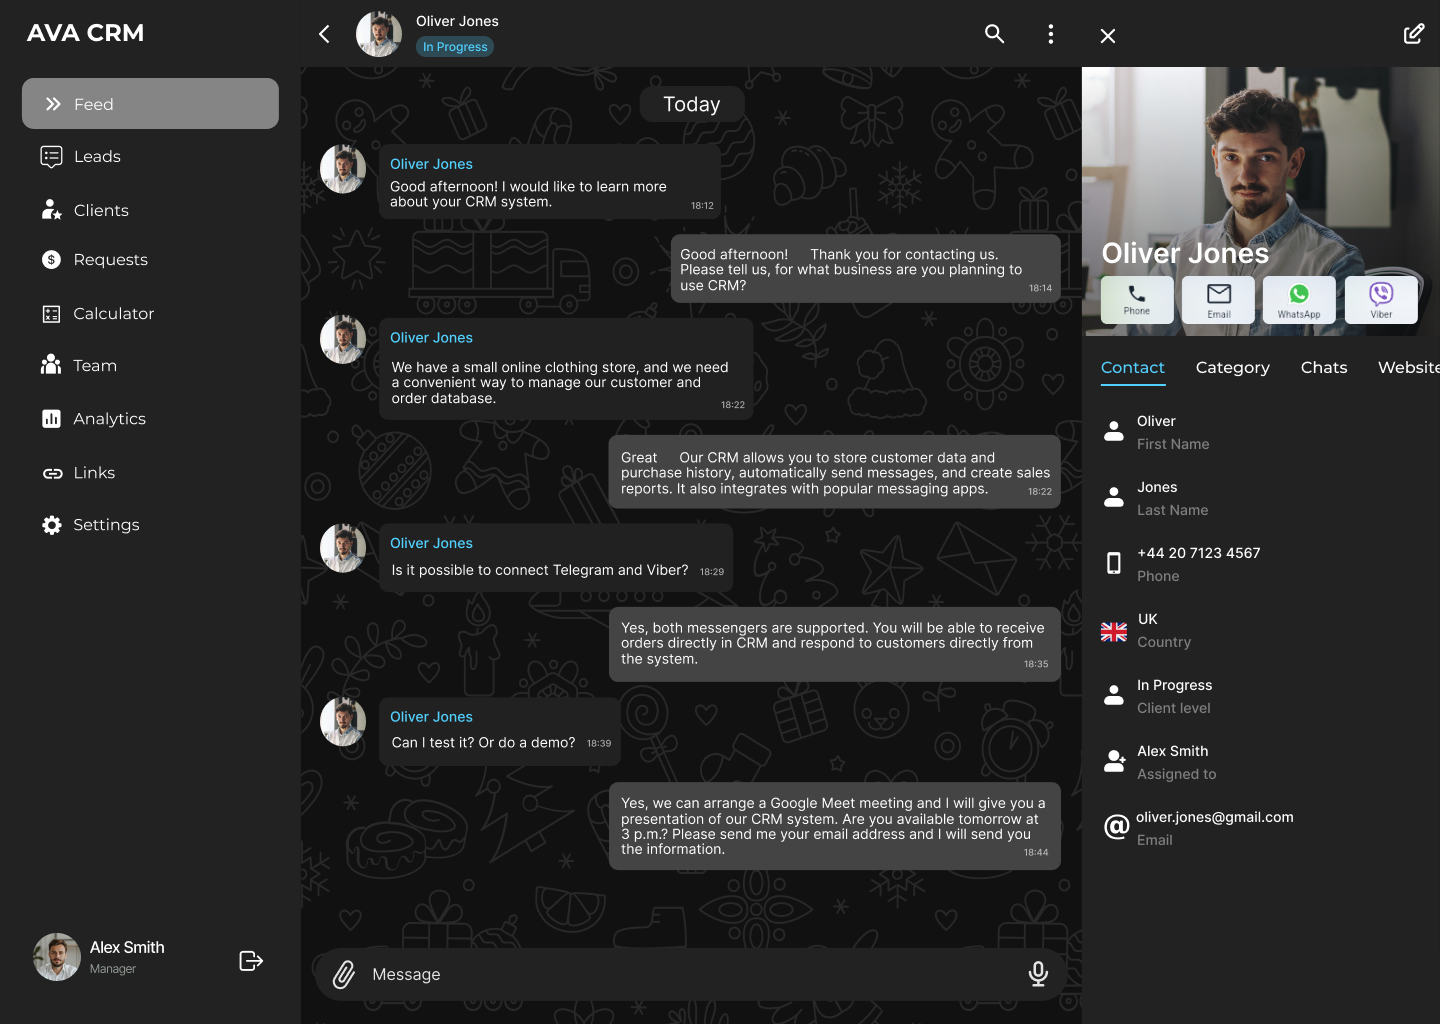The width and height of the screenshot is (1440, 1024).
Task: Navigate to Analytics section
Action: point(109,419)
